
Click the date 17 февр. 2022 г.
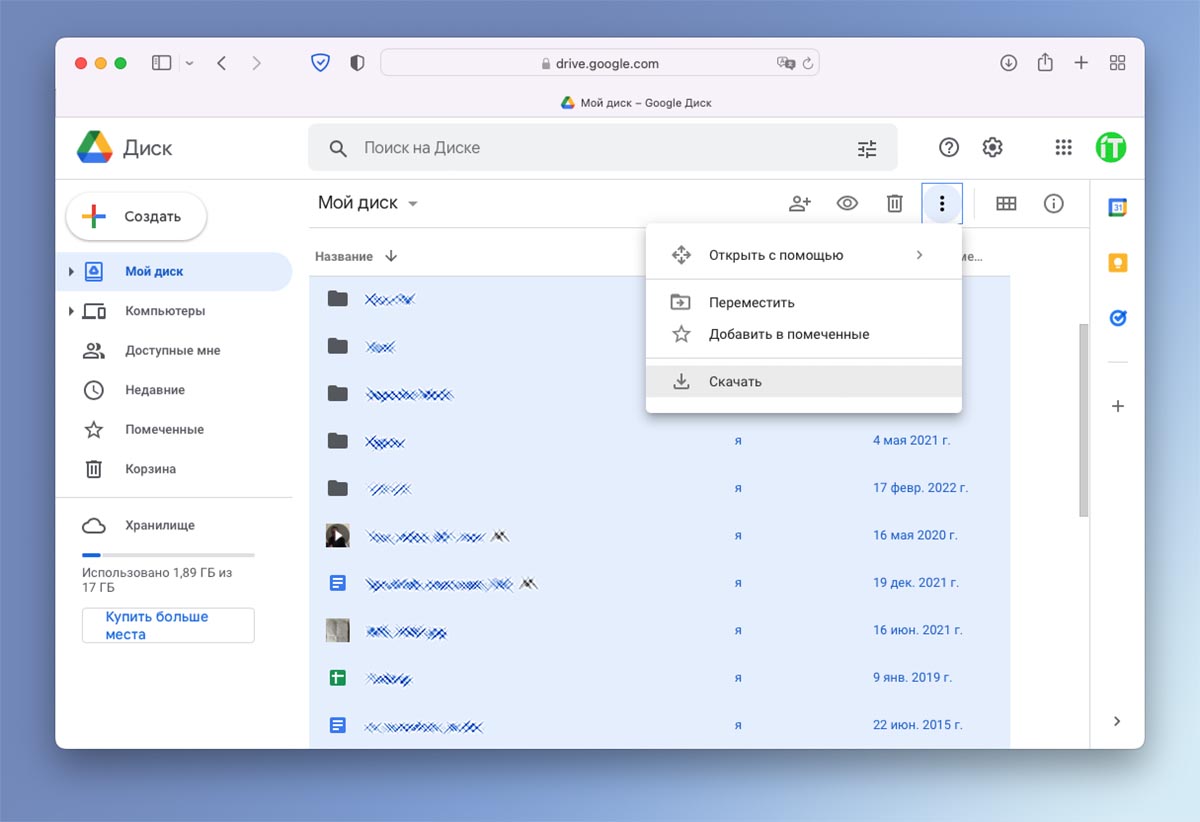920,488
